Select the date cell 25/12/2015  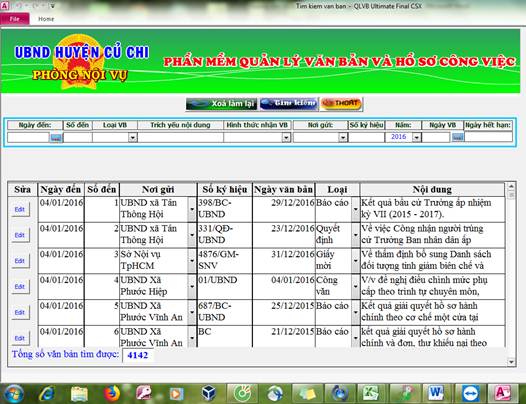(x=284, y=312)
